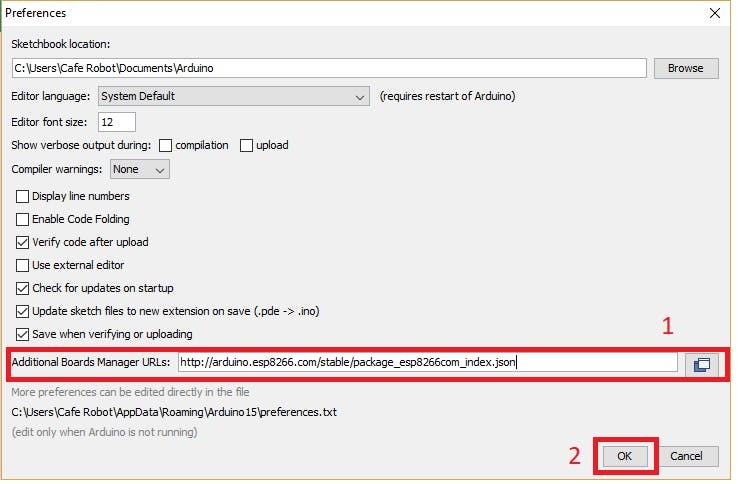Screen dimensions: 744x484
Task: Click into the Editor font size field
Action: (x=117, y=122)
